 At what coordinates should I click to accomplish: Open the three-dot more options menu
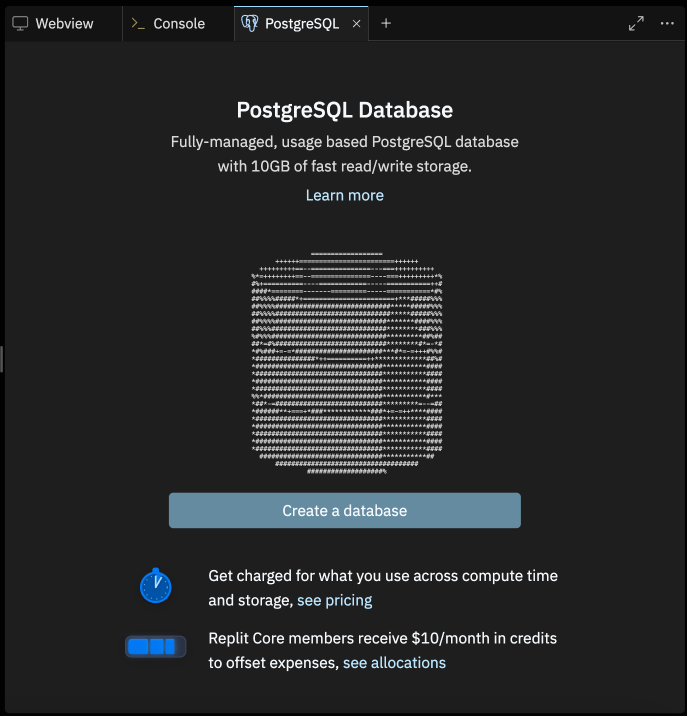667,24
